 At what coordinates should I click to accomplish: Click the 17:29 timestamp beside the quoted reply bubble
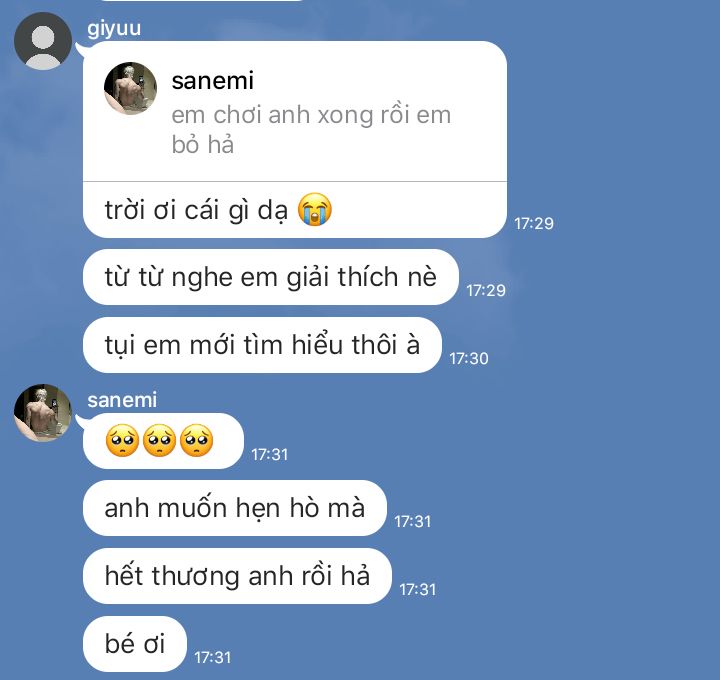tap(534, 224)
